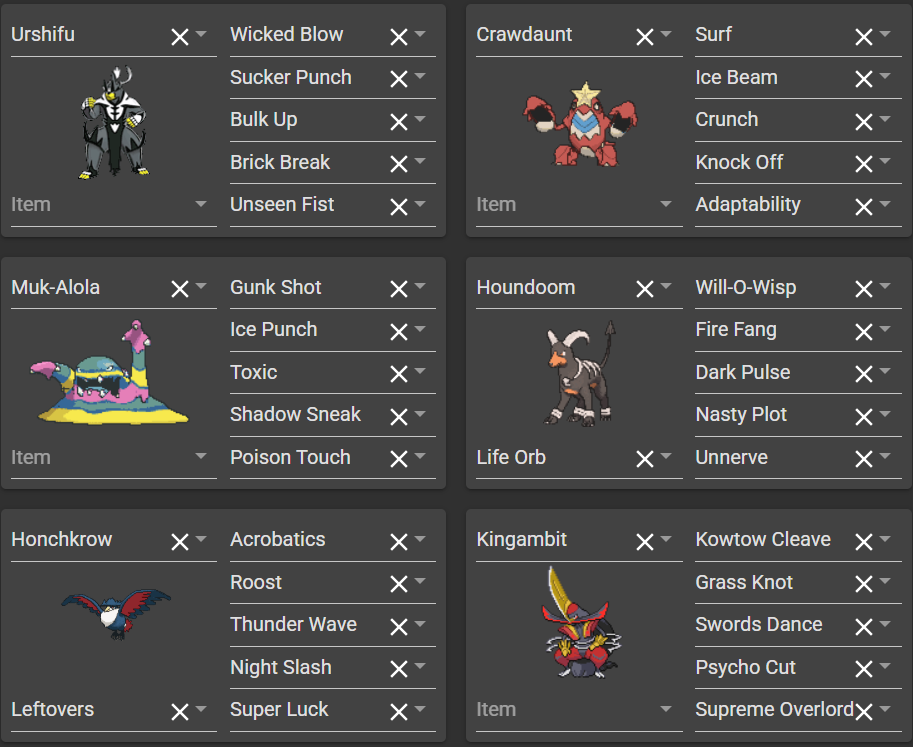Remove the Wicked Blow move
The width and height of the screenshot is (913, 747).
[x=399, y=37]
